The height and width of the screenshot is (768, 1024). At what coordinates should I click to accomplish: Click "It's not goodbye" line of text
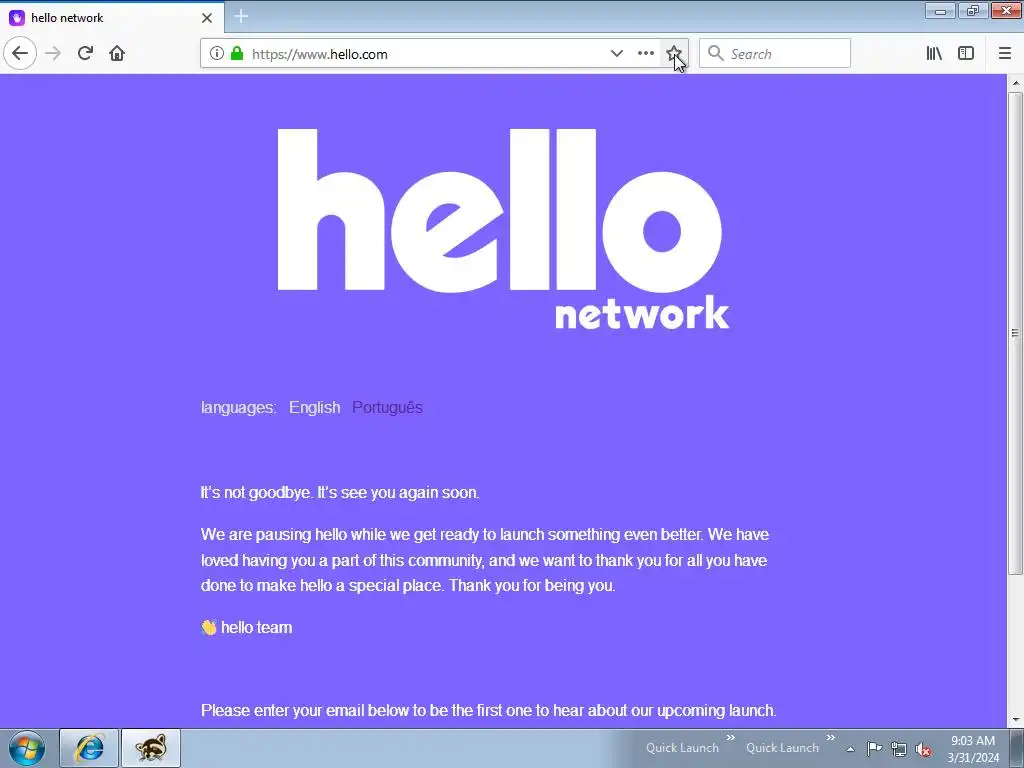tap(340, 492)
